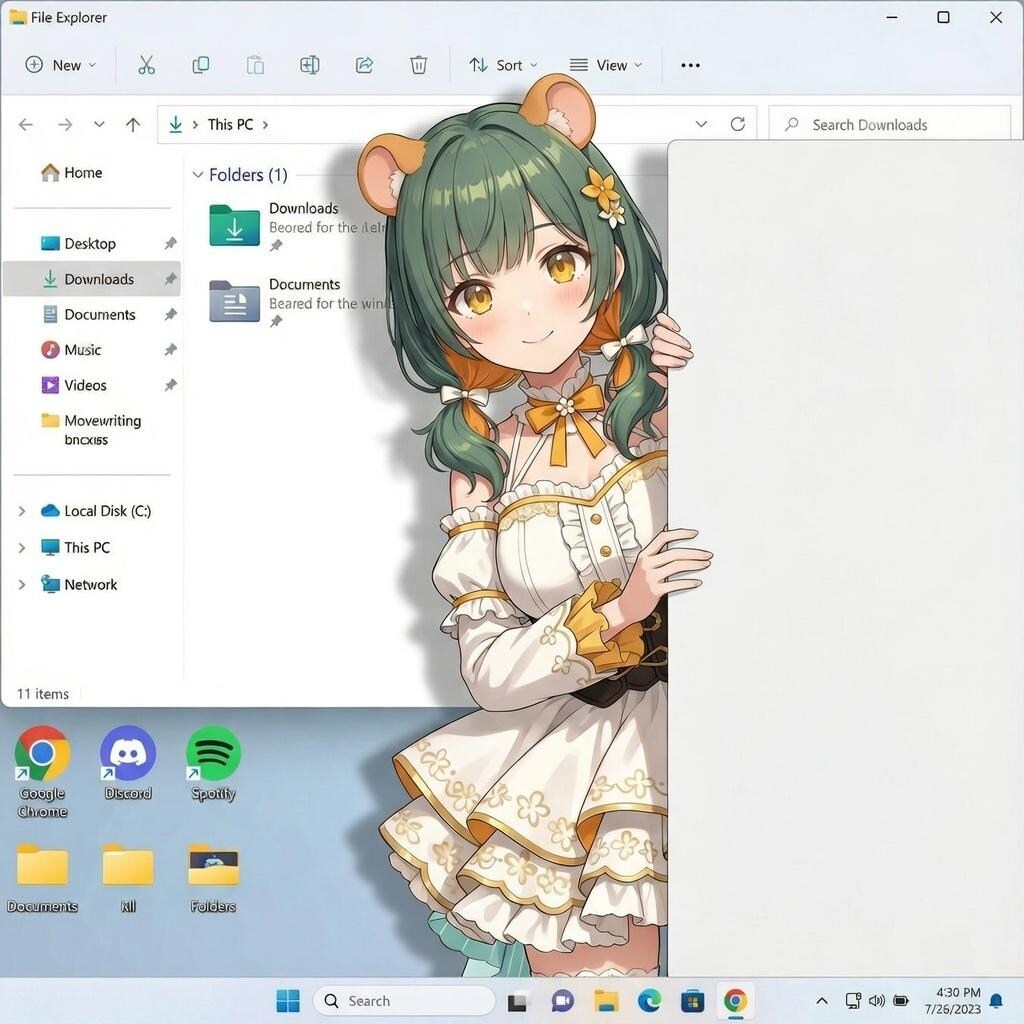Screen dimensions: 1024x1024
Task: Navigate up one level with the up arrow
Action: point(132,124)
